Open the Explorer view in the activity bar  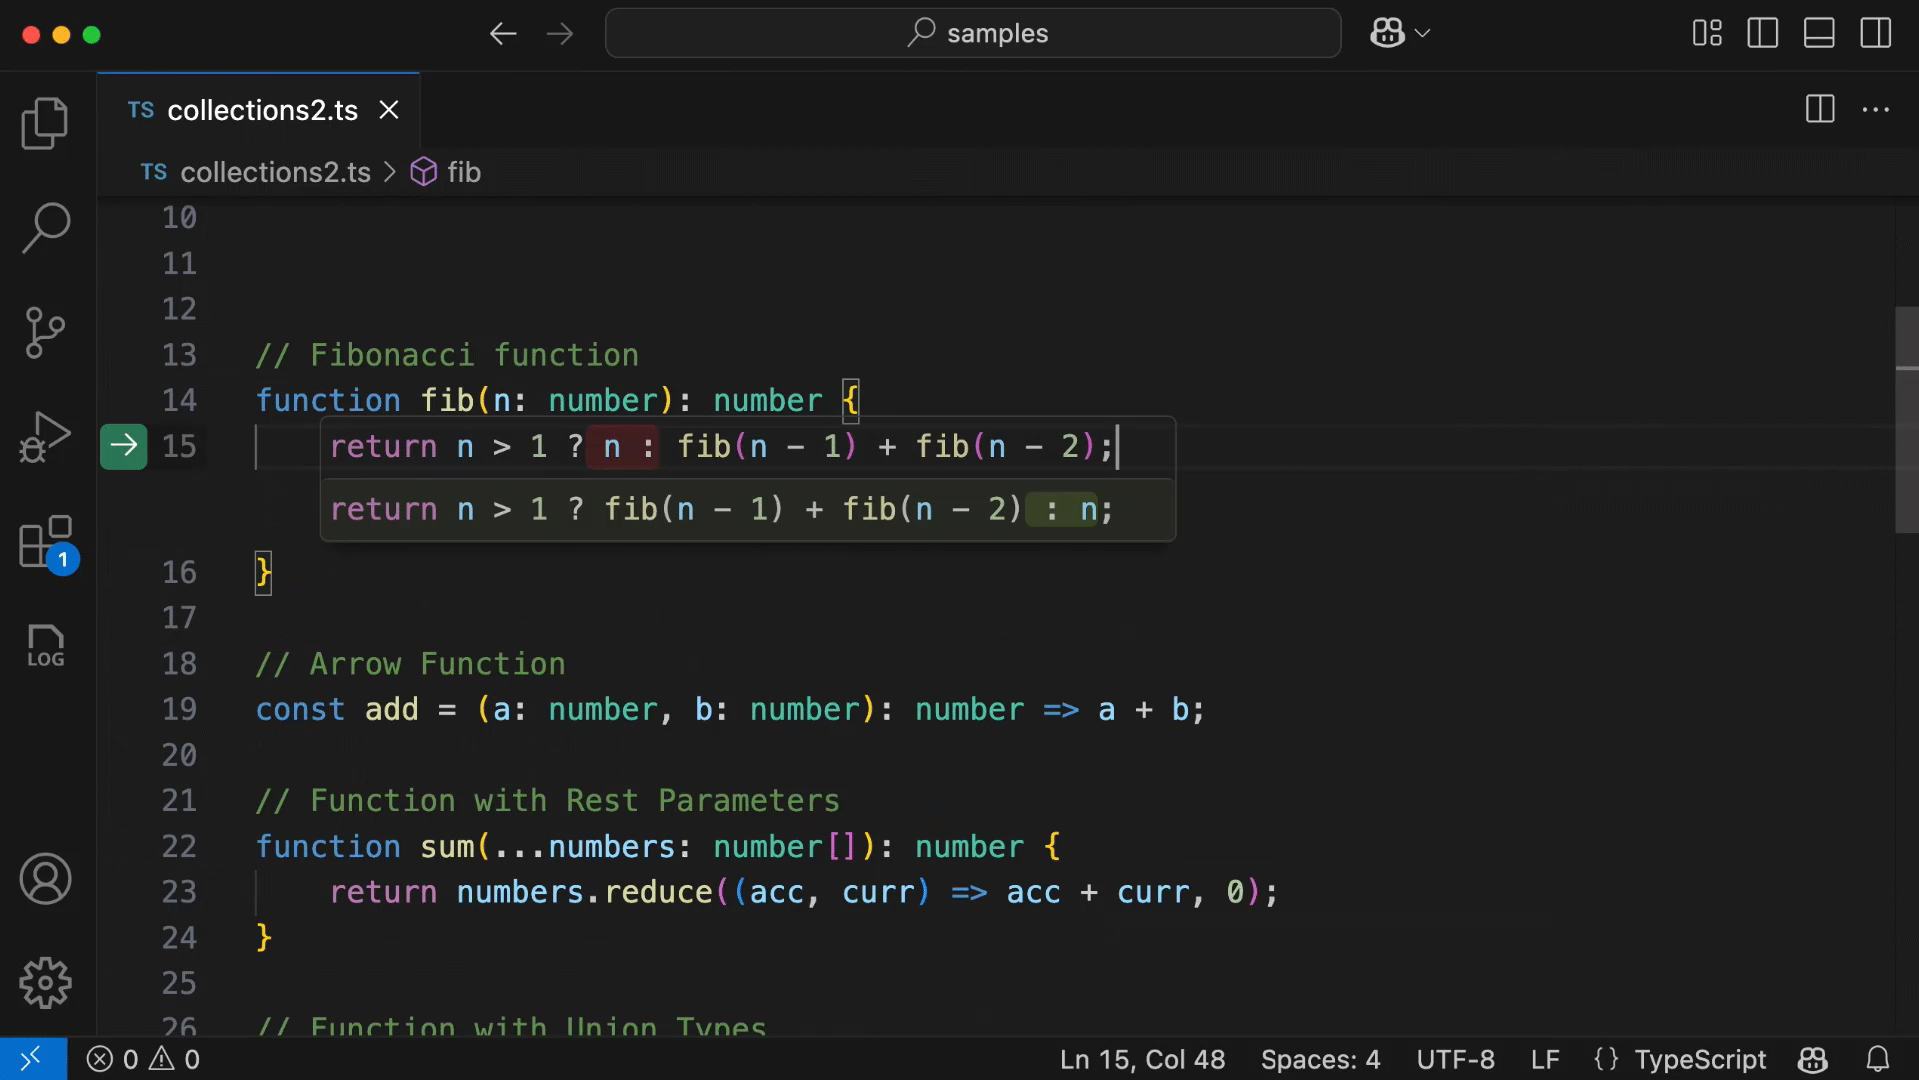point(45,123)
